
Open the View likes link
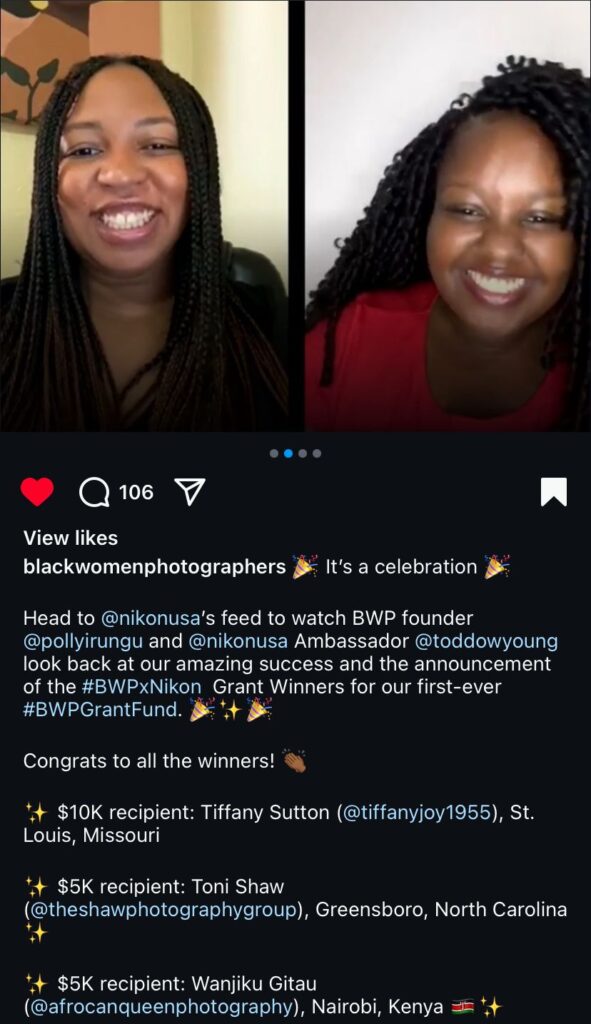point(71,538)
